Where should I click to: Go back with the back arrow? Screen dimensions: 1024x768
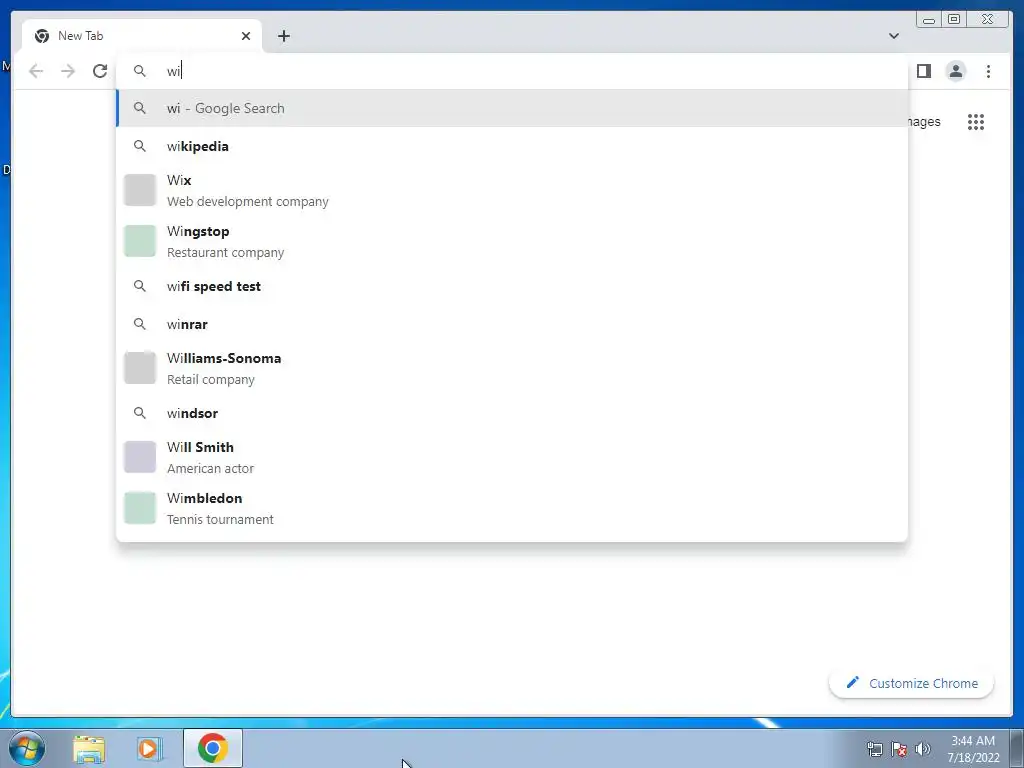[x=36, y=71]
